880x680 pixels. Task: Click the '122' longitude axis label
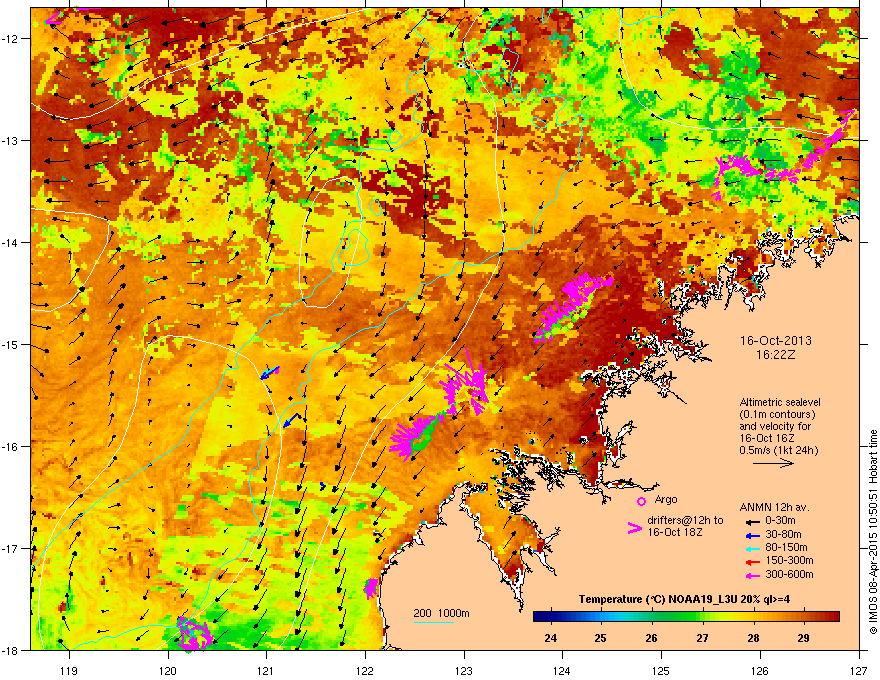365,670
